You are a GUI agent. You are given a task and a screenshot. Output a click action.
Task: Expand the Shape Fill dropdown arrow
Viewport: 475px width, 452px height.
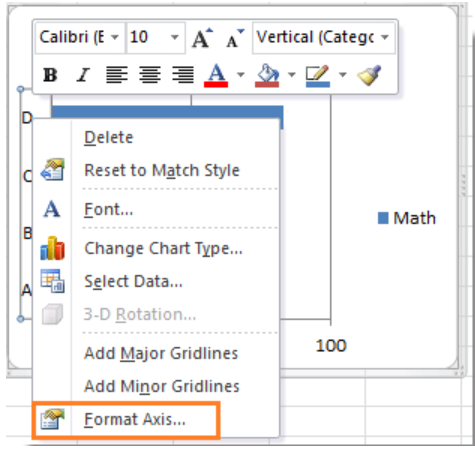pyautogui.click(x=292, y=75)
